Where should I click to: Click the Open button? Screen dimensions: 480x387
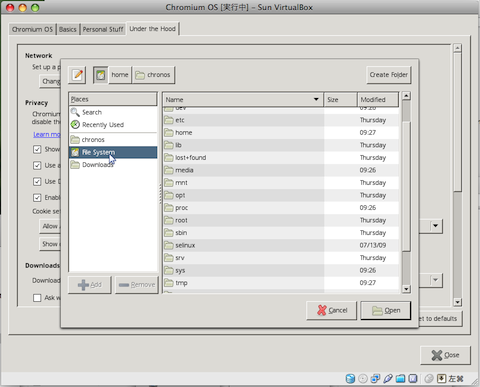(386, 311)
